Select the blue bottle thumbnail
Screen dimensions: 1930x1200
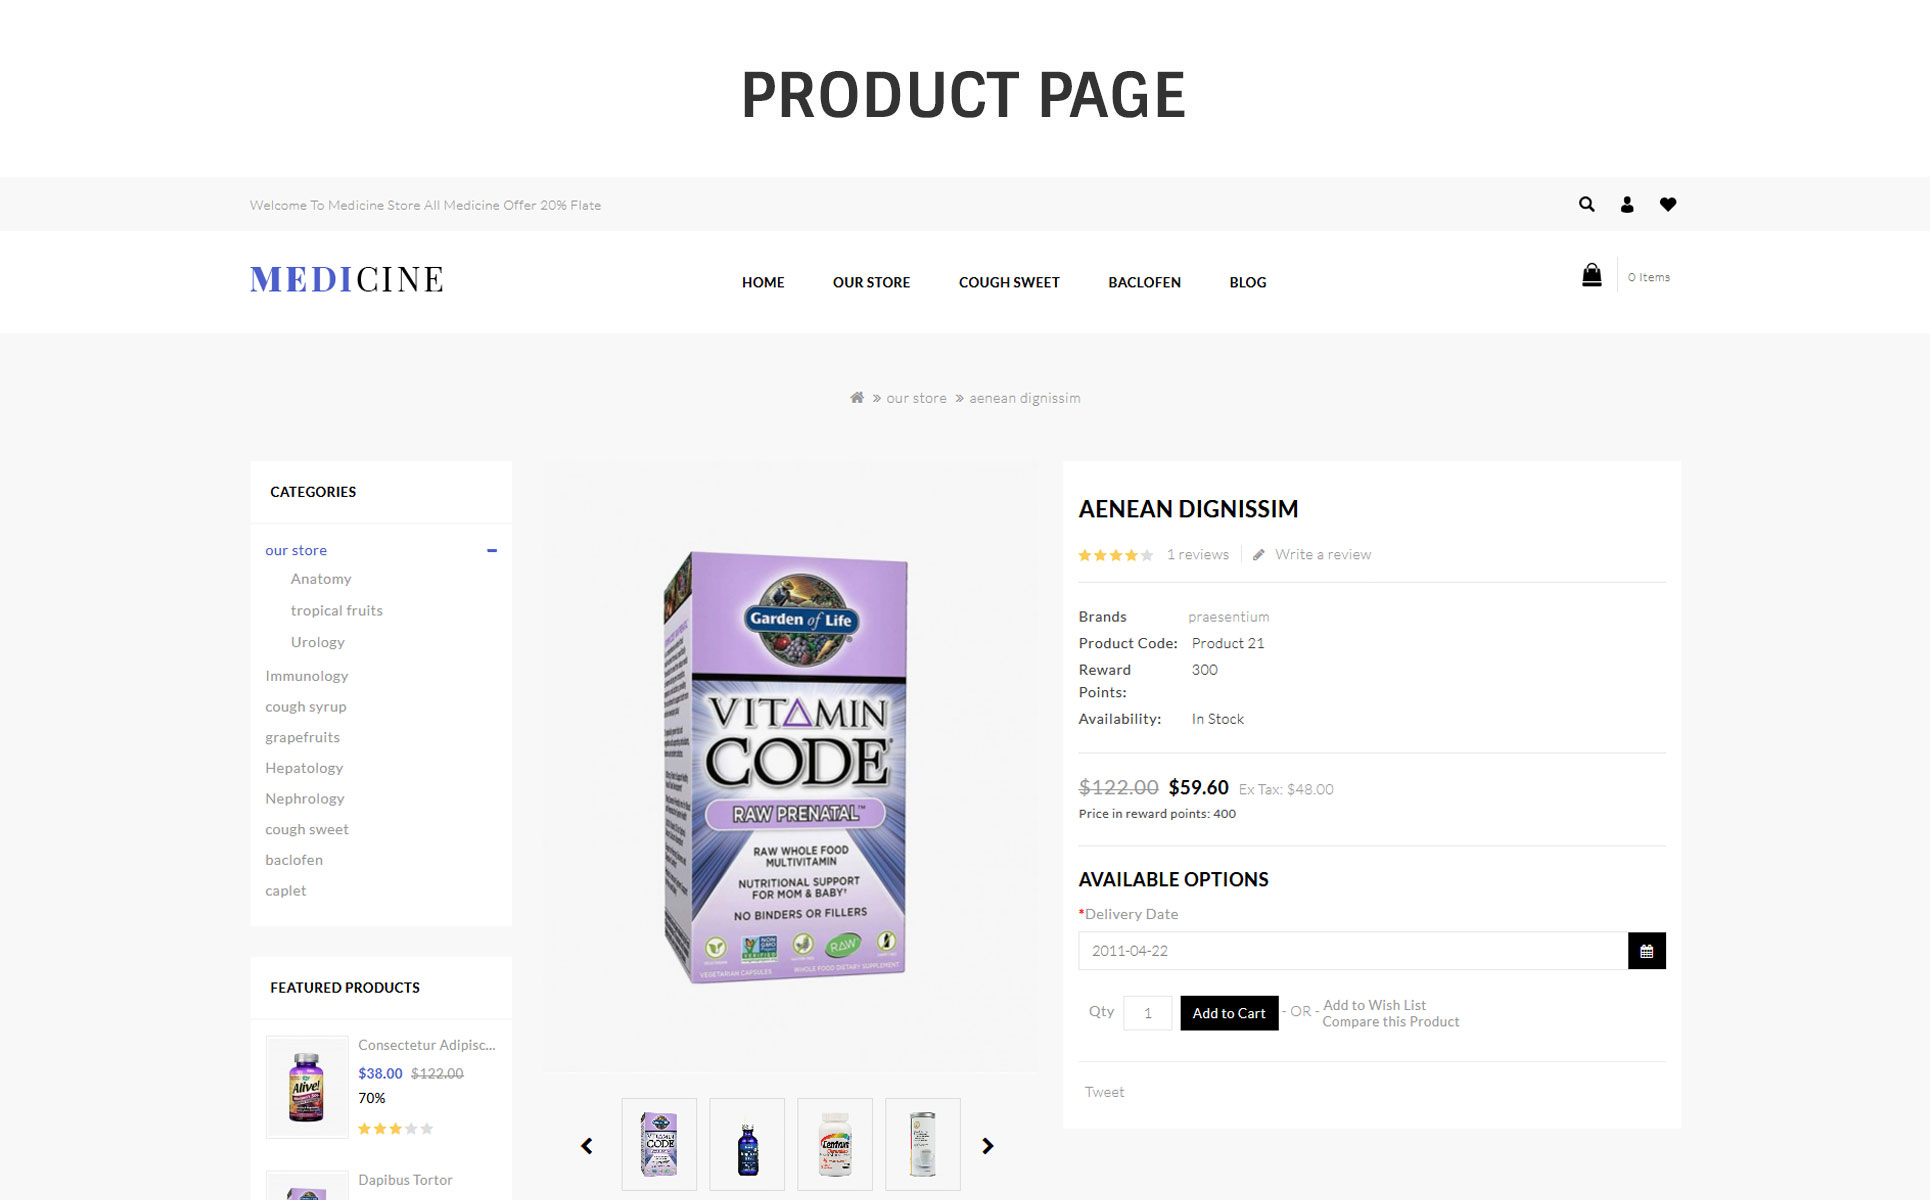[x=747, y=1145]
